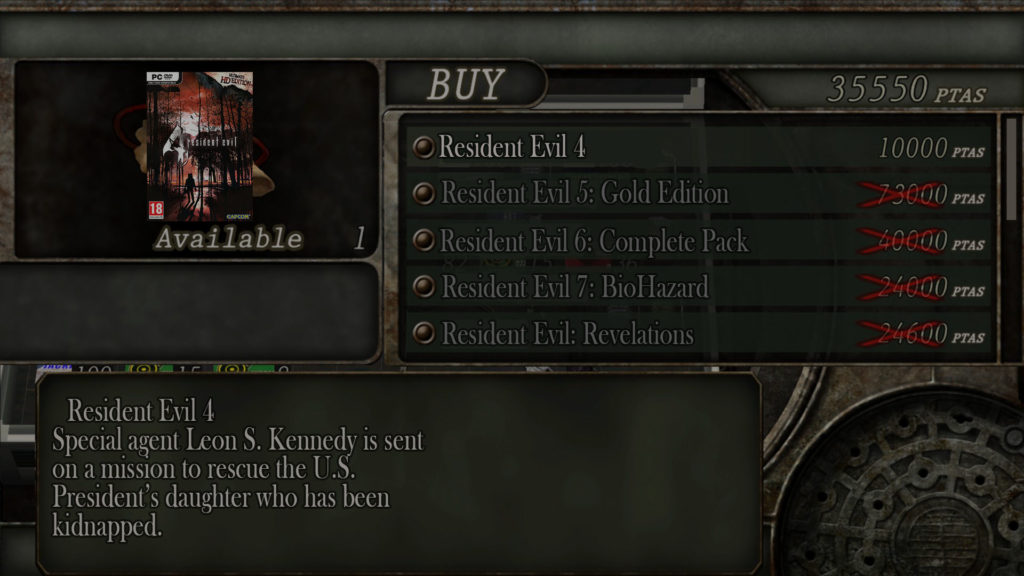This screenshot has width=1024, height=576.
Task: Open the BUY tab
Action: (466, 84)
